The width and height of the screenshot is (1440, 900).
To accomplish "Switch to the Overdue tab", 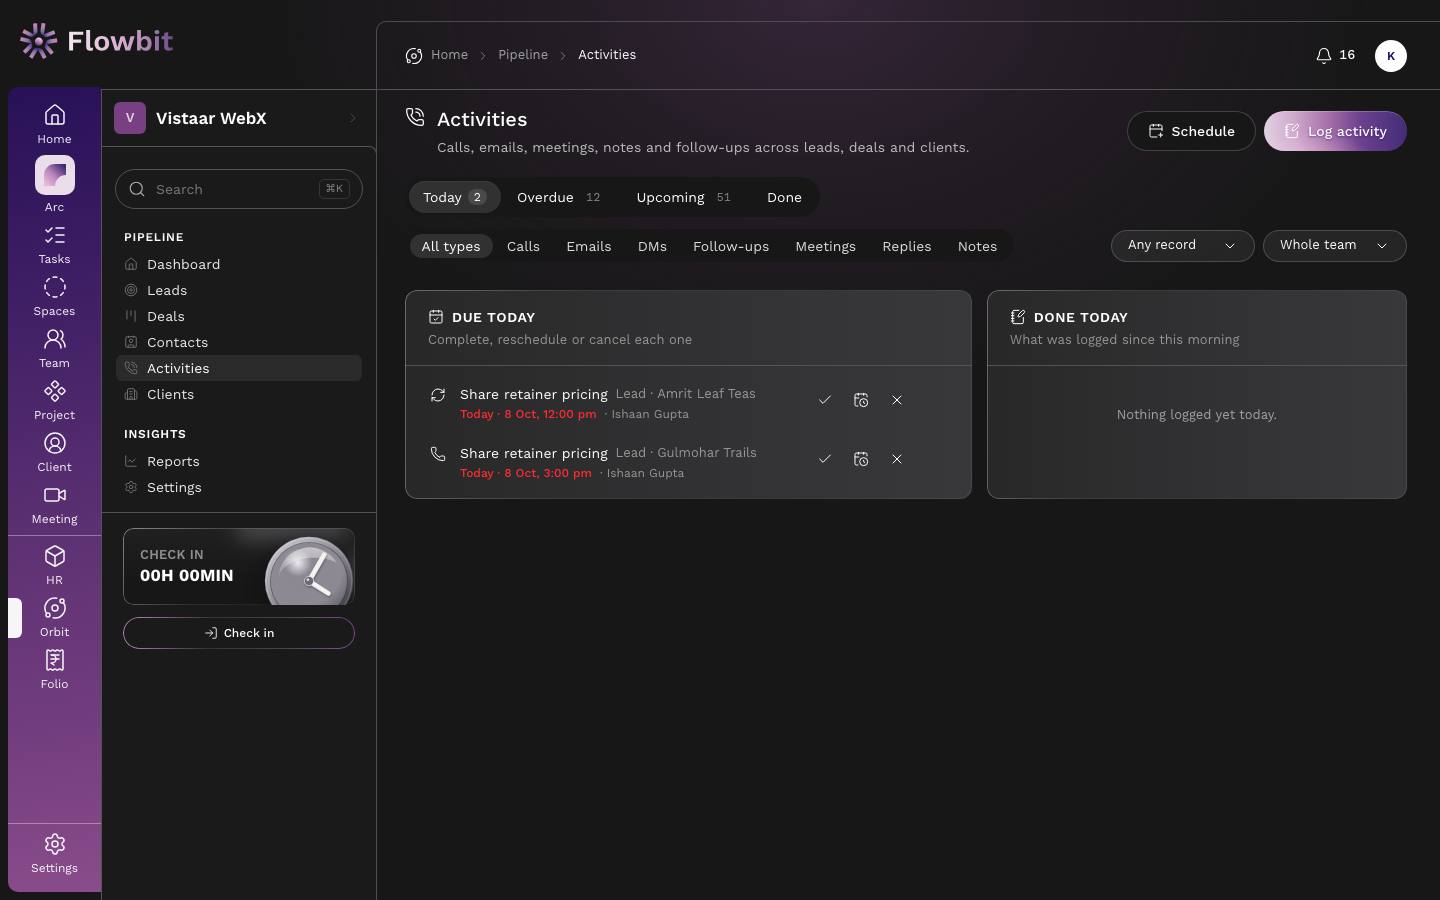I will click(x=558, y=197).
